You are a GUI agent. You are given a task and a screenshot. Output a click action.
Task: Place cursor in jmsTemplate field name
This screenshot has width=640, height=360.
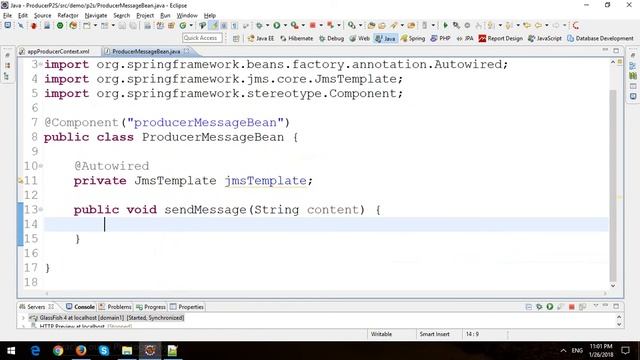coord(265,180)
